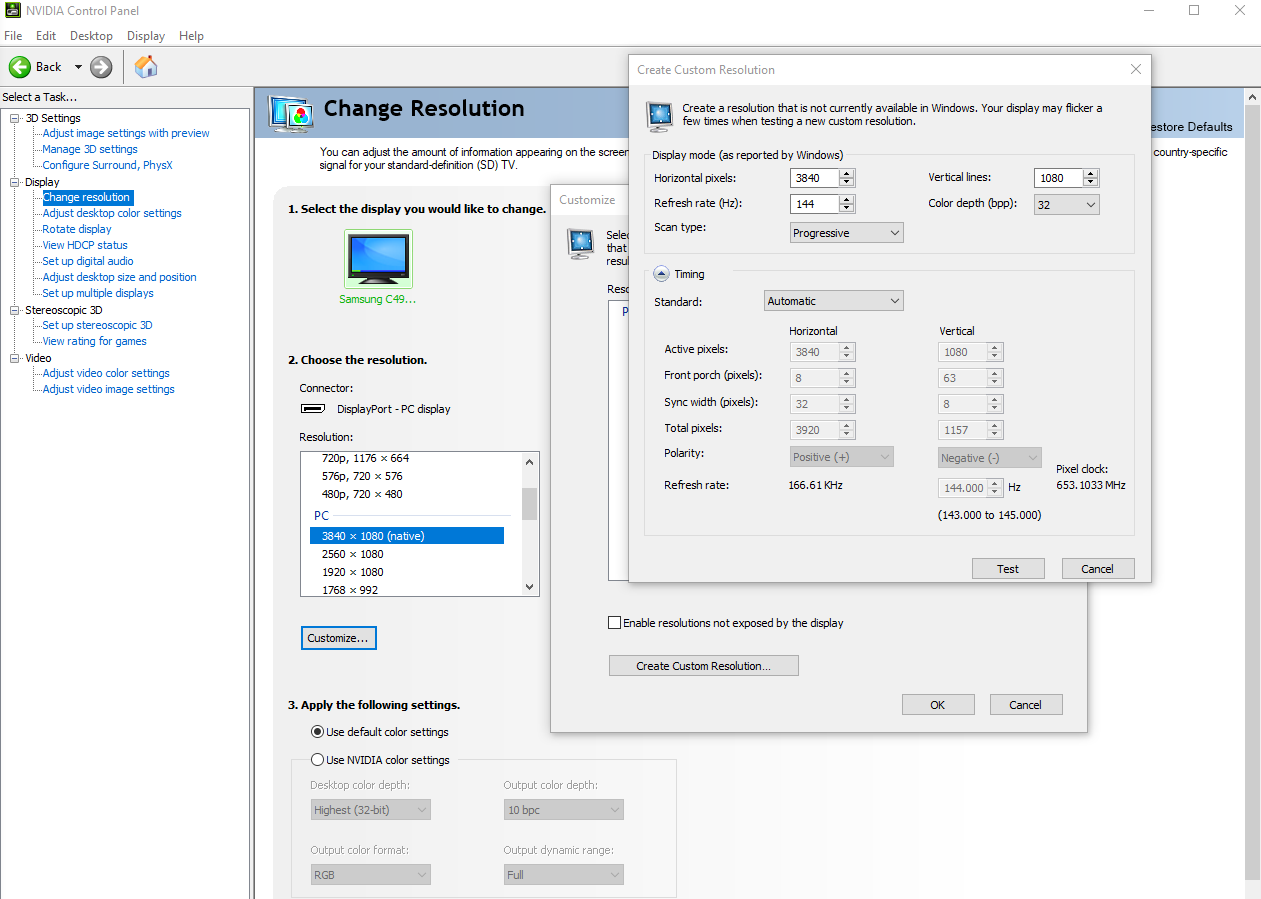1261x899 pixels.
Task: Increase Horizontal pixels with up stepper
Action: 847,174
